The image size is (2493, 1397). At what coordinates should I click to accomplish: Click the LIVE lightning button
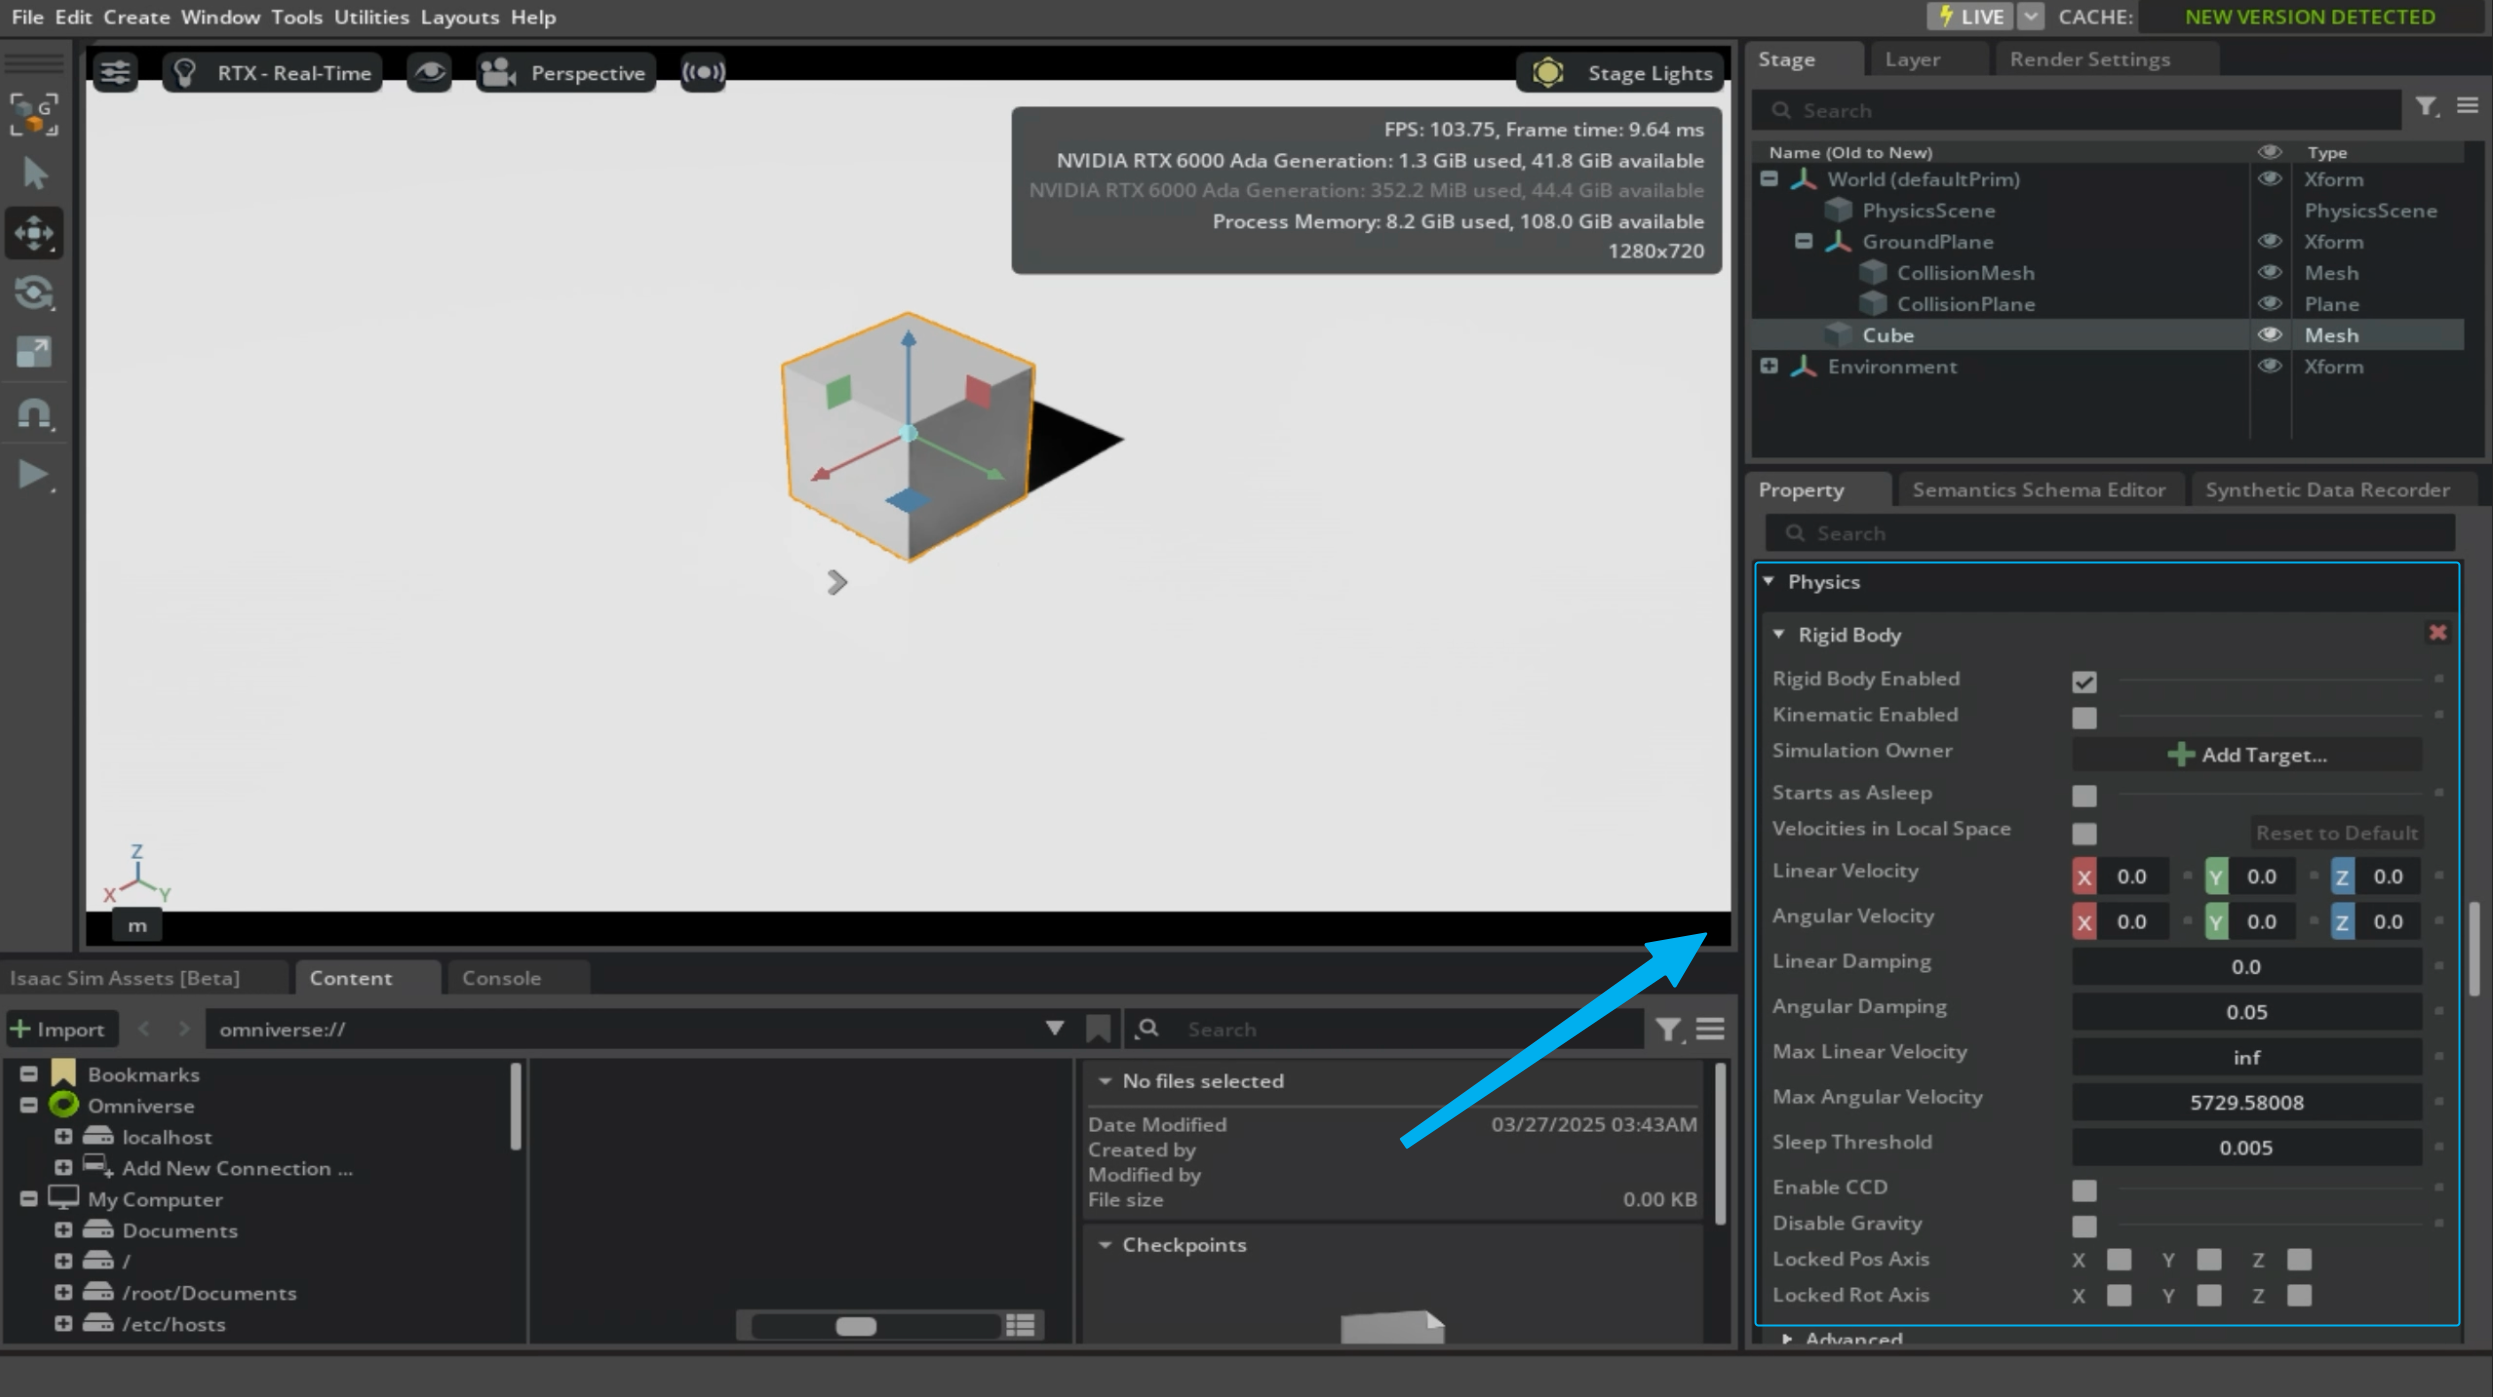tap(1970, 16)
